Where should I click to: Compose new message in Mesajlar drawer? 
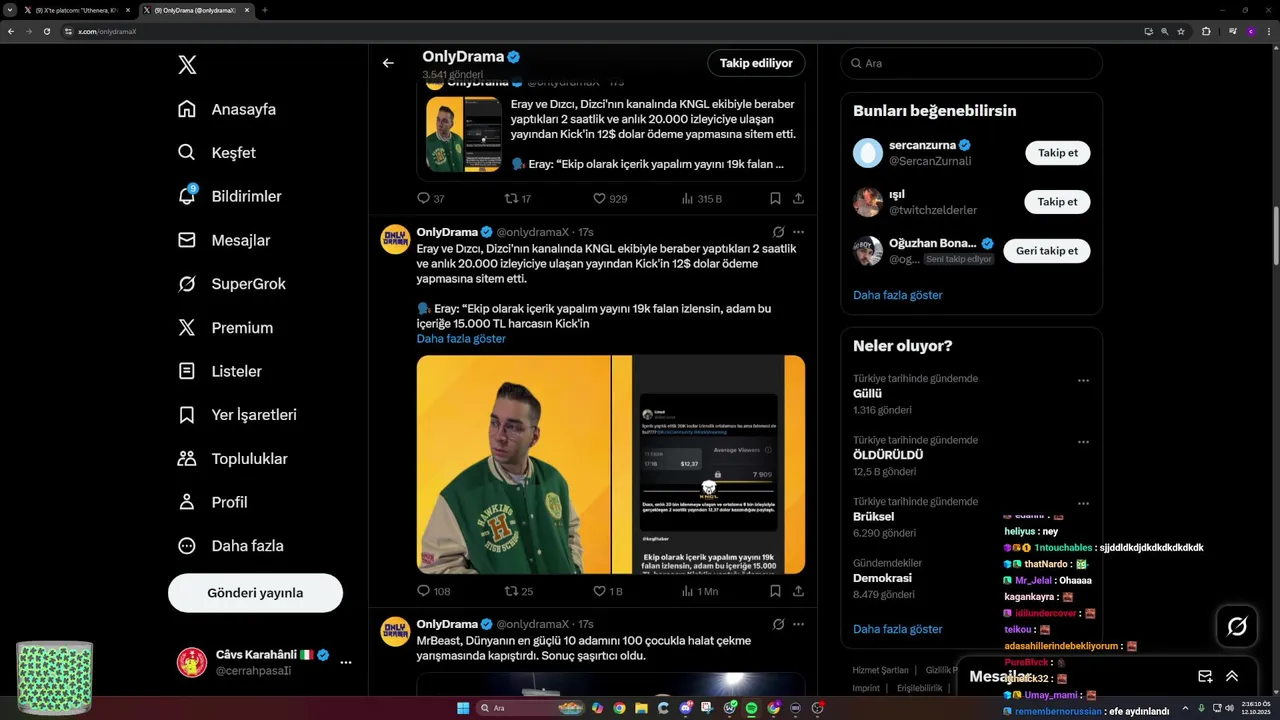pyautogui.click(x=1205, y=677)
